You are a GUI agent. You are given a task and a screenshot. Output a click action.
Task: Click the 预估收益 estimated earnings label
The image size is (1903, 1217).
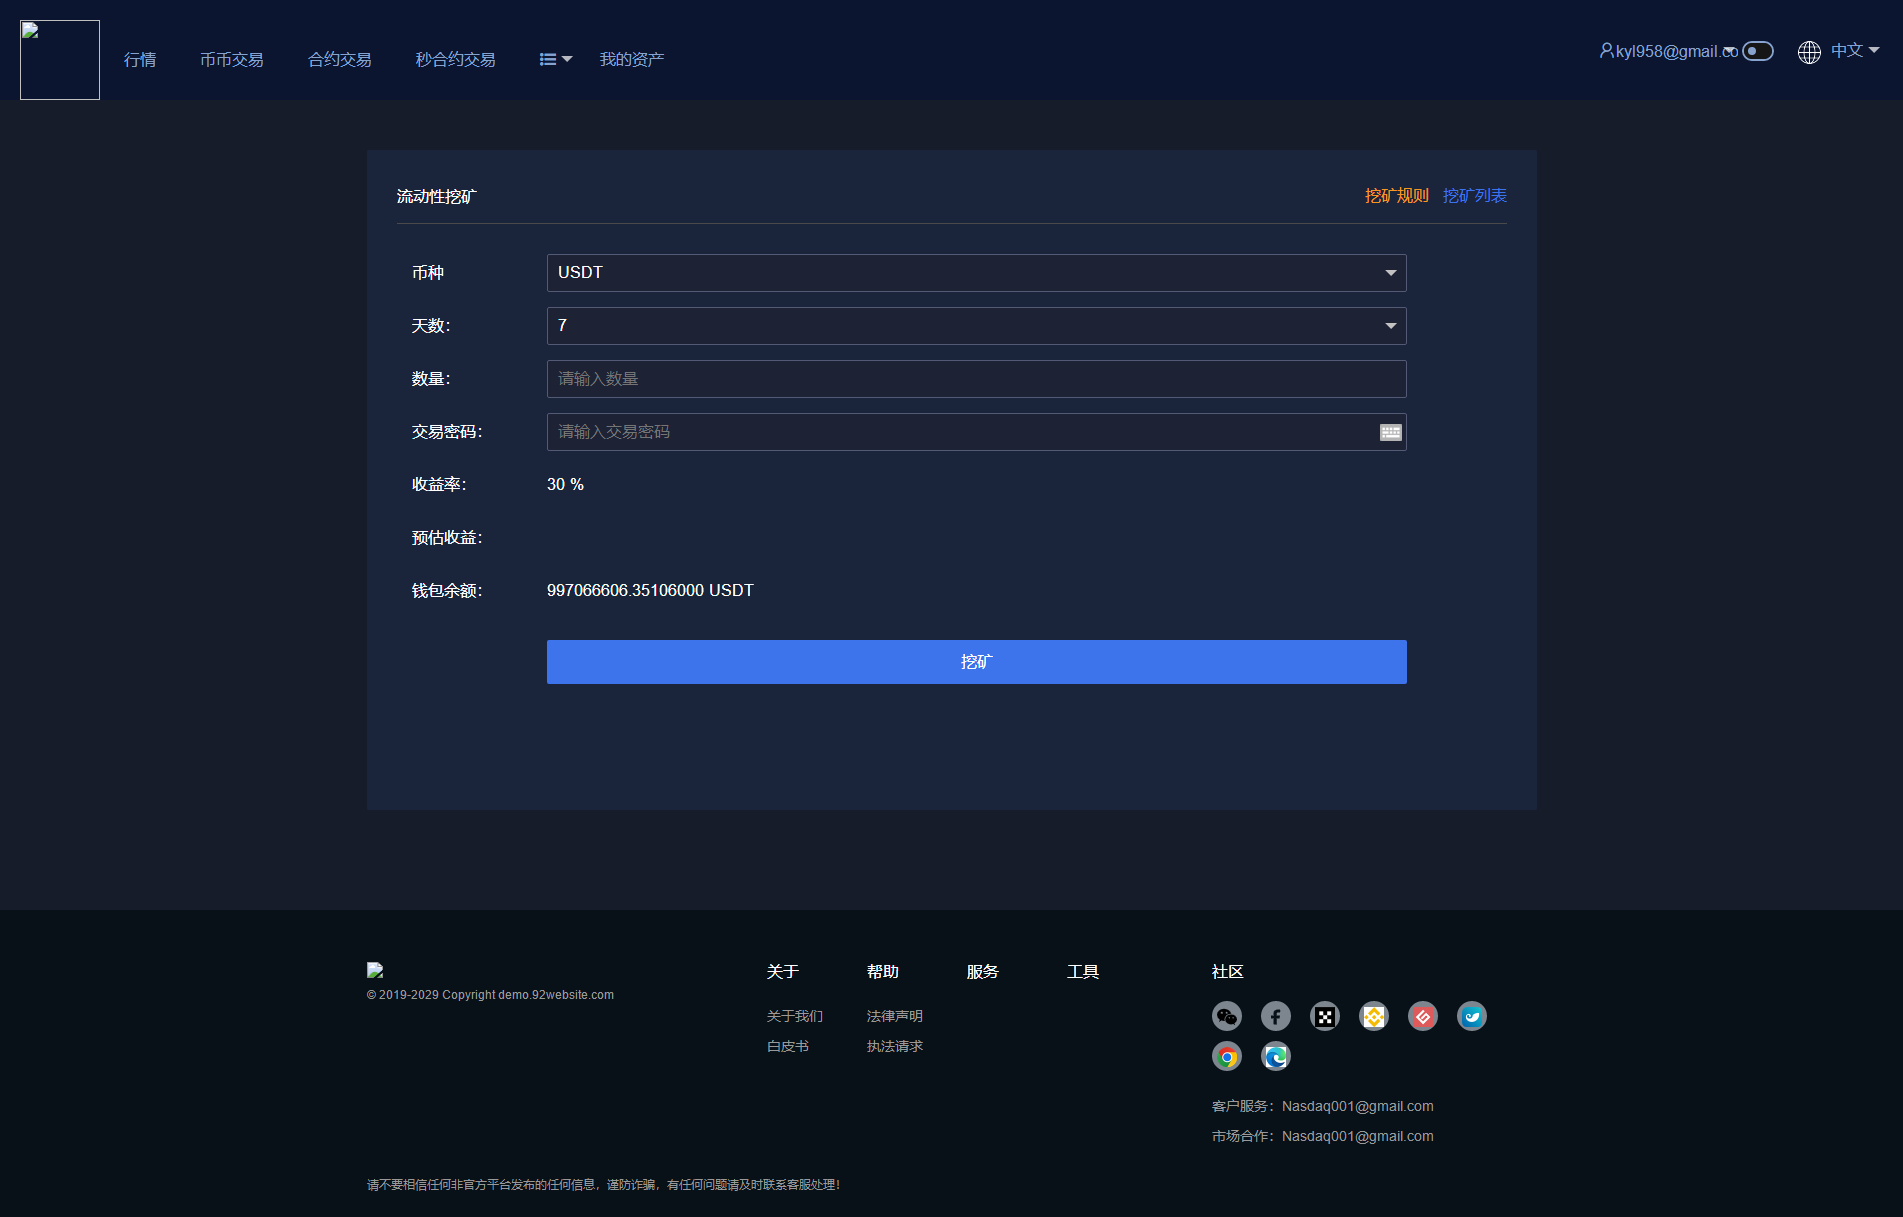447,538
